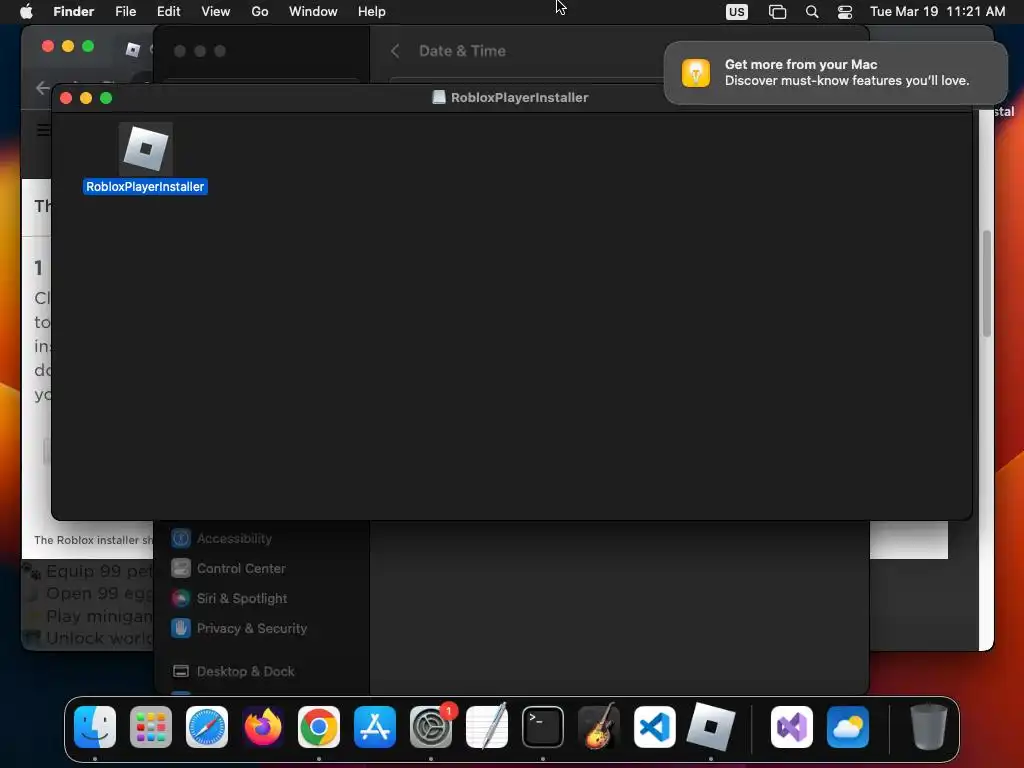Click the RobloxPlayerInstaller file name label
This screenshot has width=1024, height=768.
tap(145, 187)
